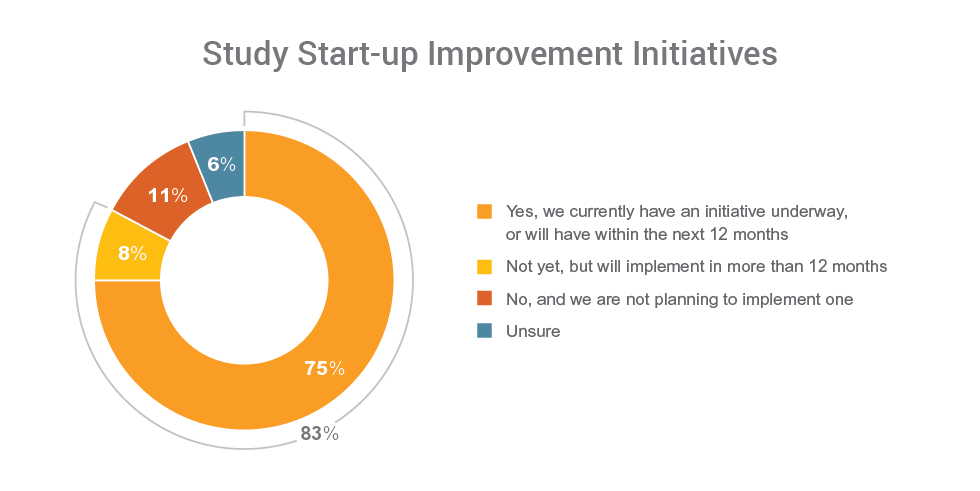
Task: Click the 'Unsure' legend text
Action: [533, 331]
